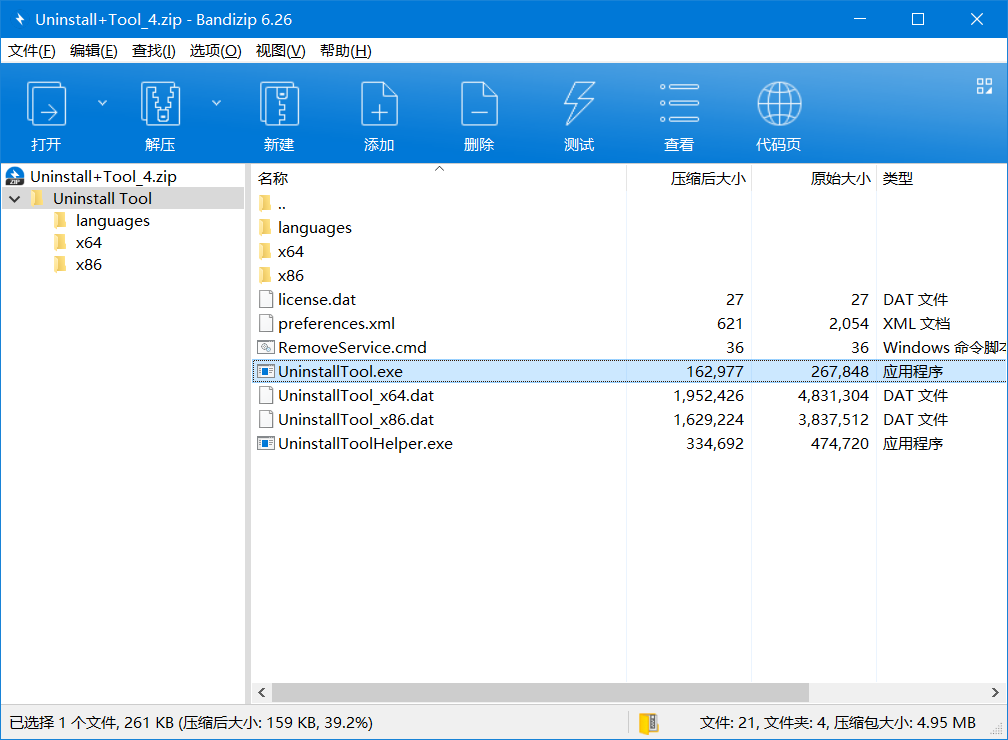The height and width of the screenshot is (740, 1008).
Task: Click the horizontal scrollbar thumb
Action: [x=540, y=692]
